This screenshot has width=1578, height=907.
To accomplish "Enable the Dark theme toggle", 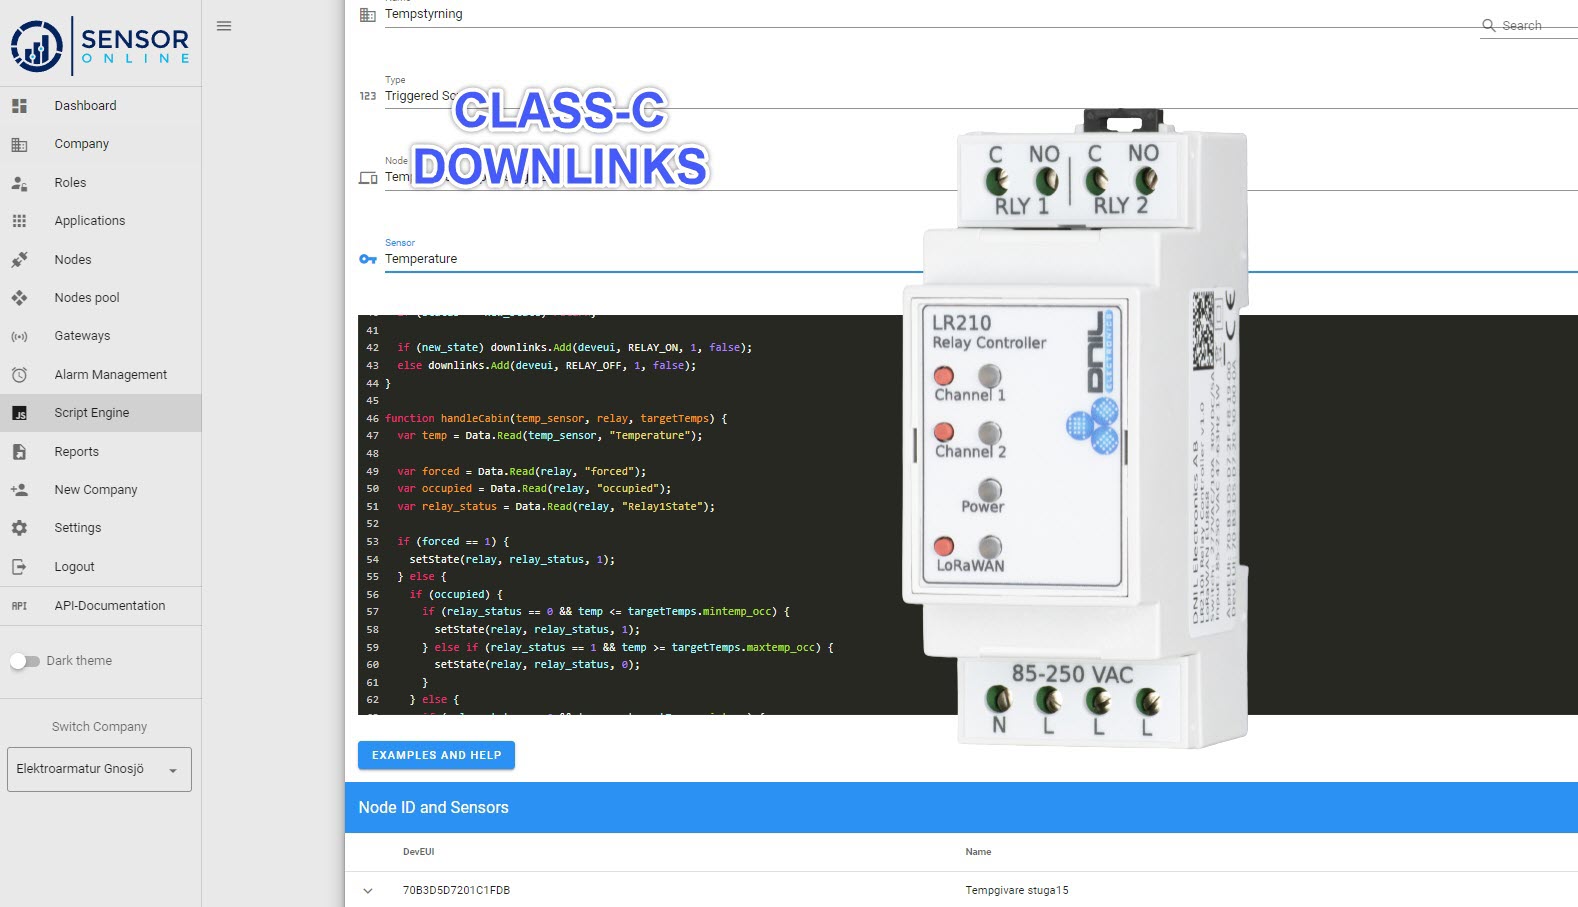I will click(25, 661).
